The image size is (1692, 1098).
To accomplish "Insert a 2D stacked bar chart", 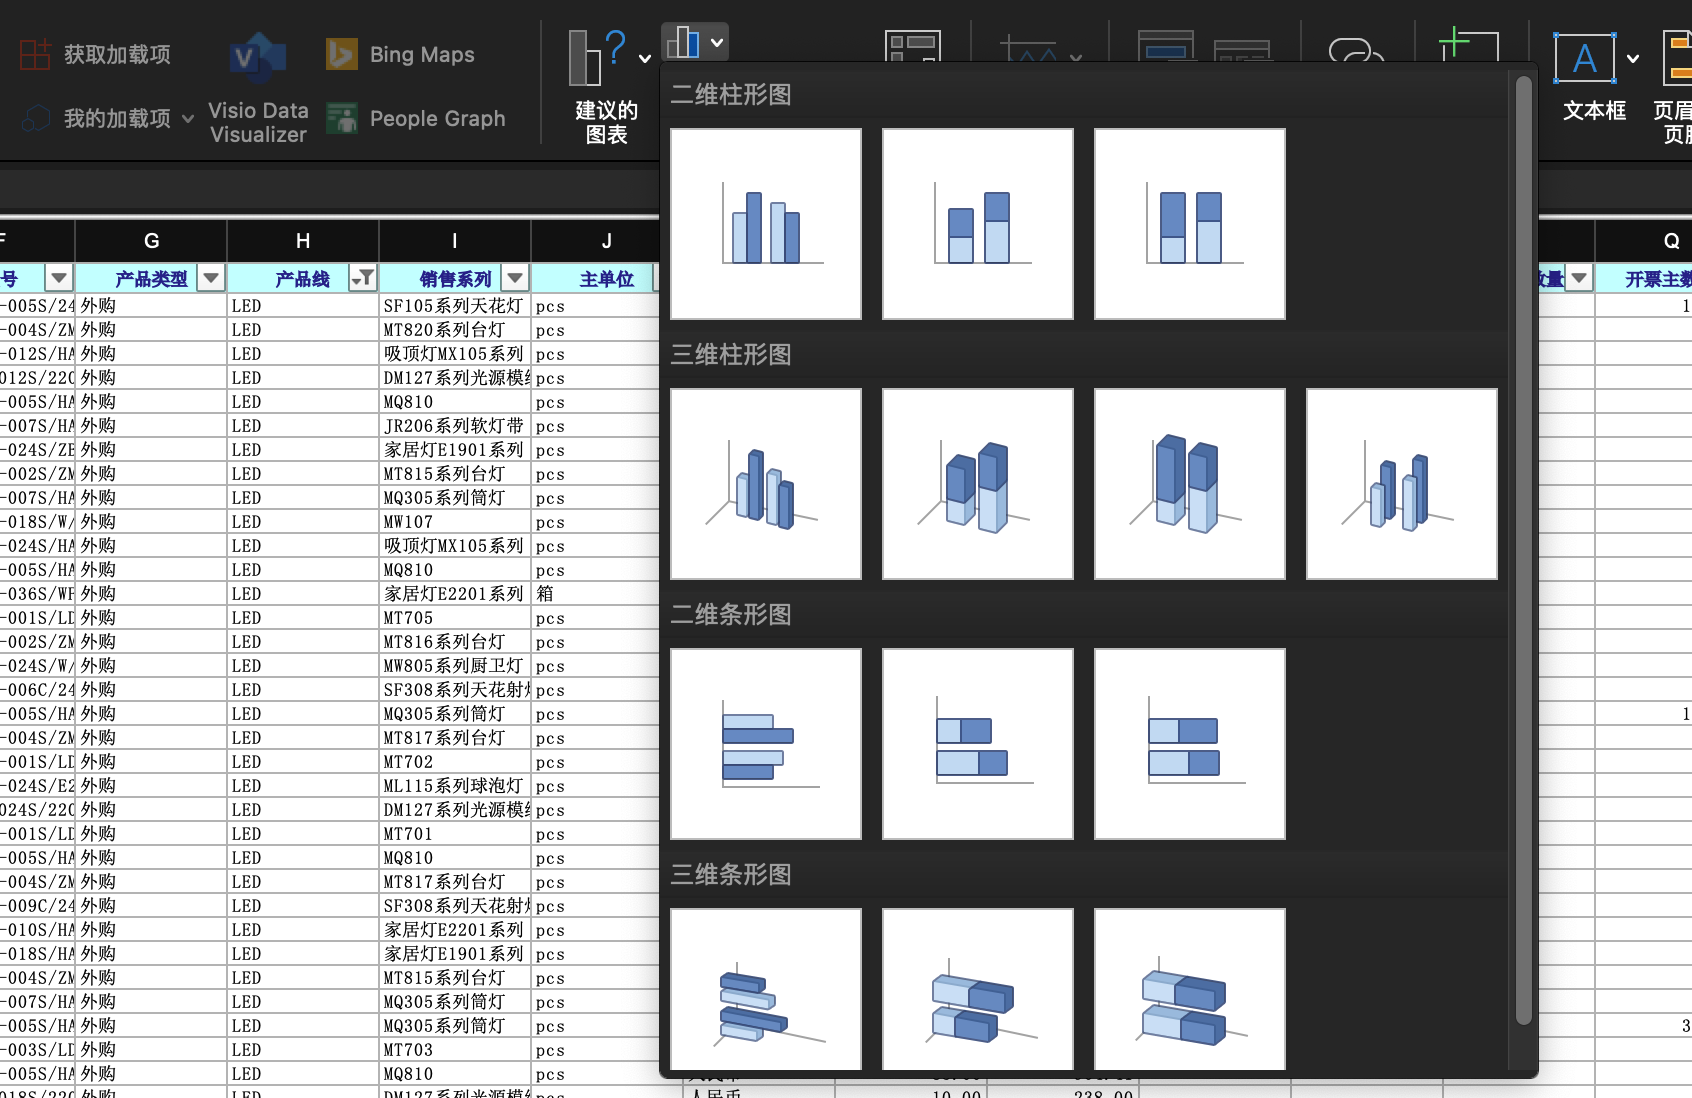I will [978, 744].
